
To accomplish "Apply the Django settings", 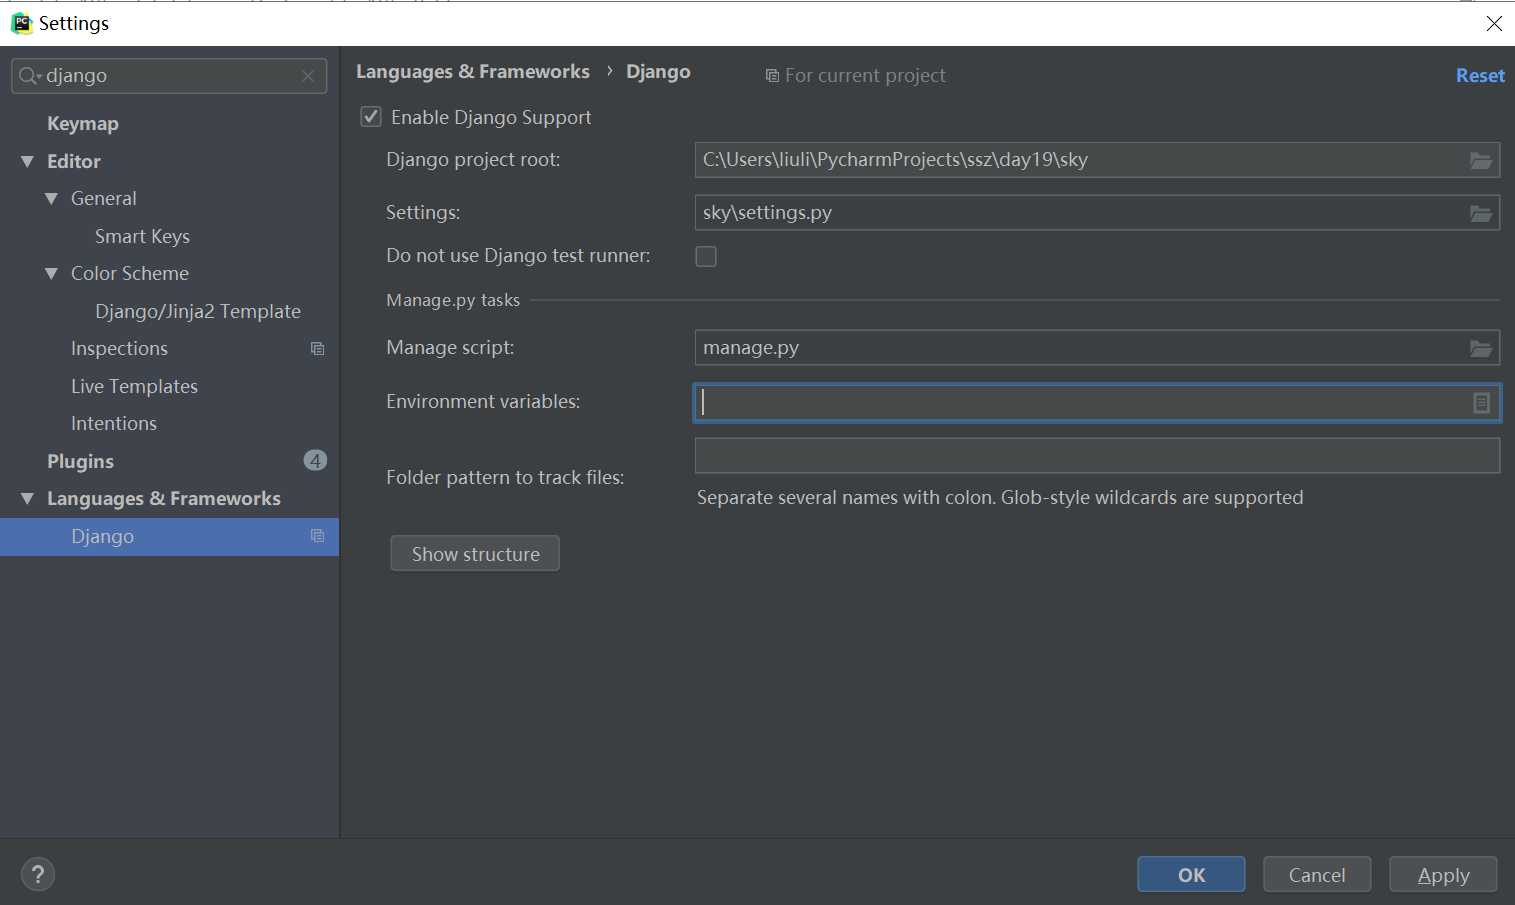I will coord(1443,875).
